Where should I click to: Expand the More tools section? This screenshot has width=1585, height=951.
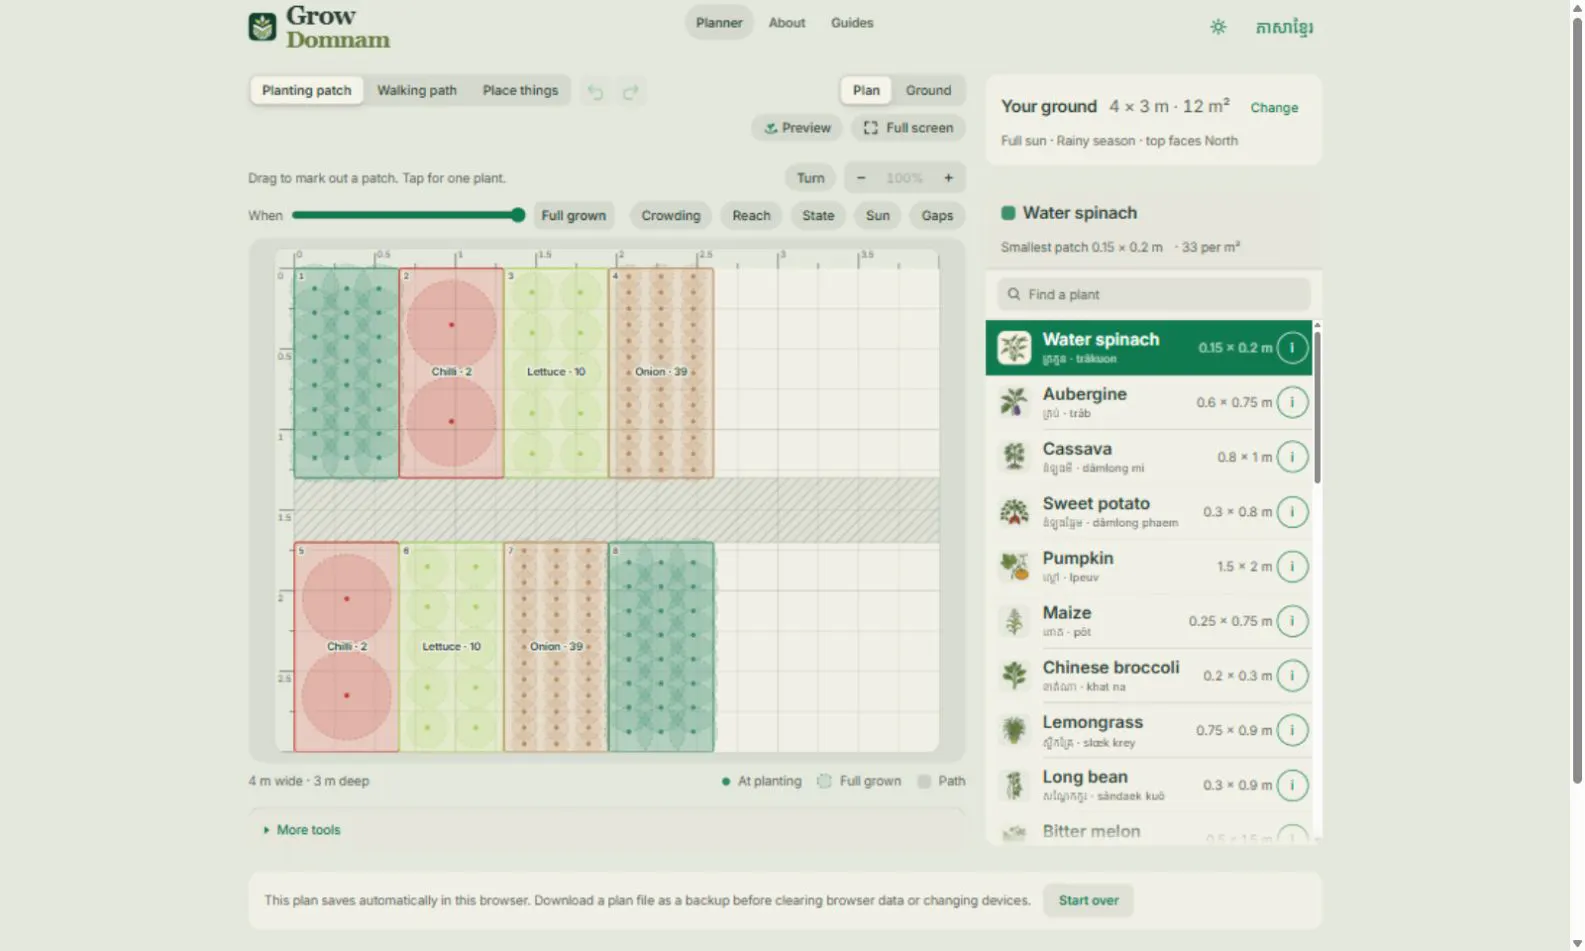tap(302, 830)
